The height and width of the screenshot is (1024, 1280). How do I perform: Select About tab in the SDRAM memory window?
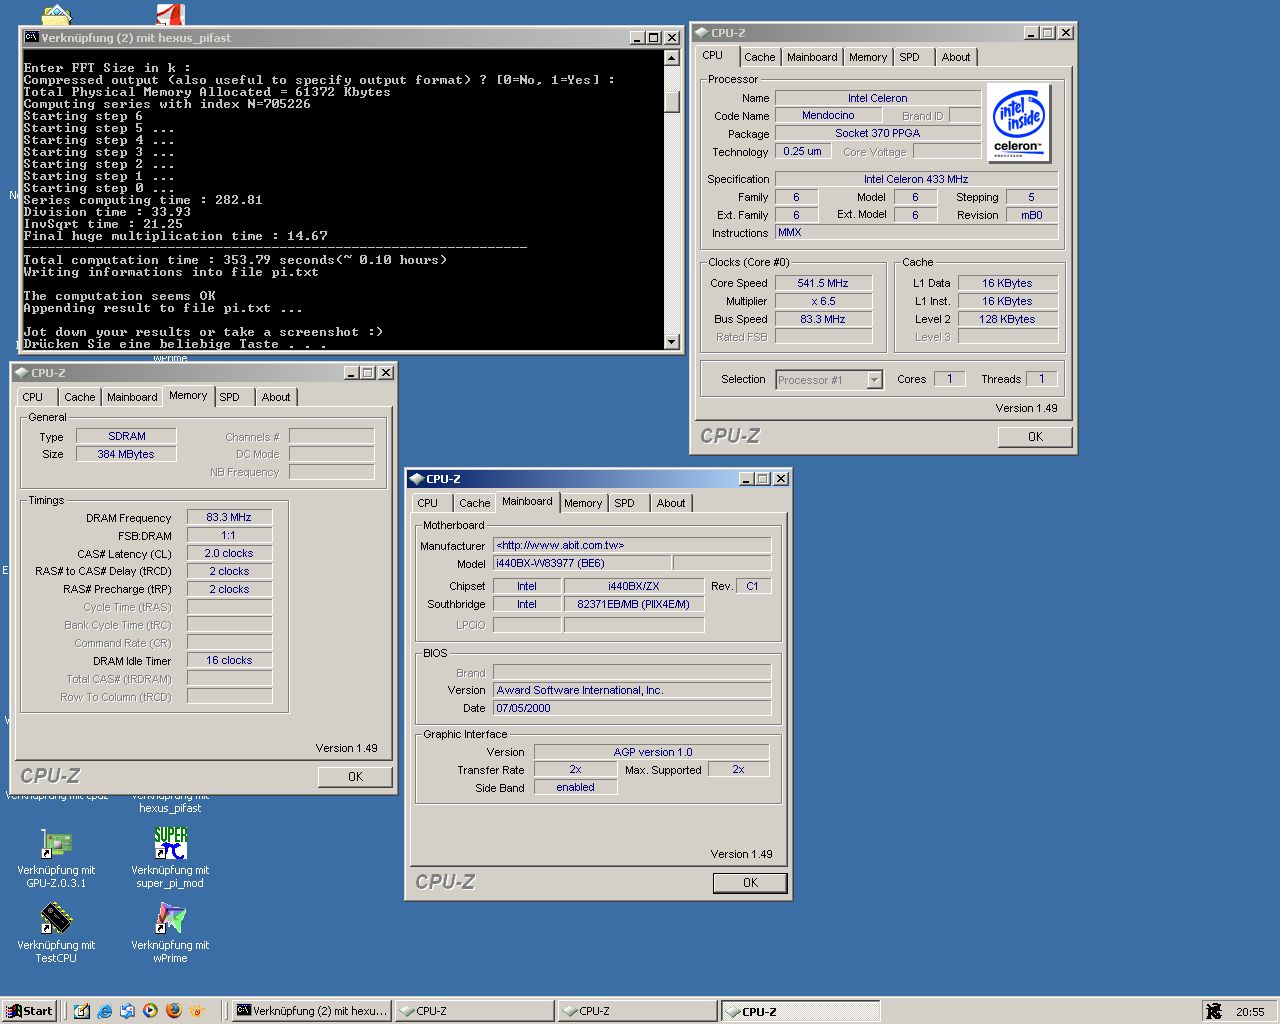(276, 397)
